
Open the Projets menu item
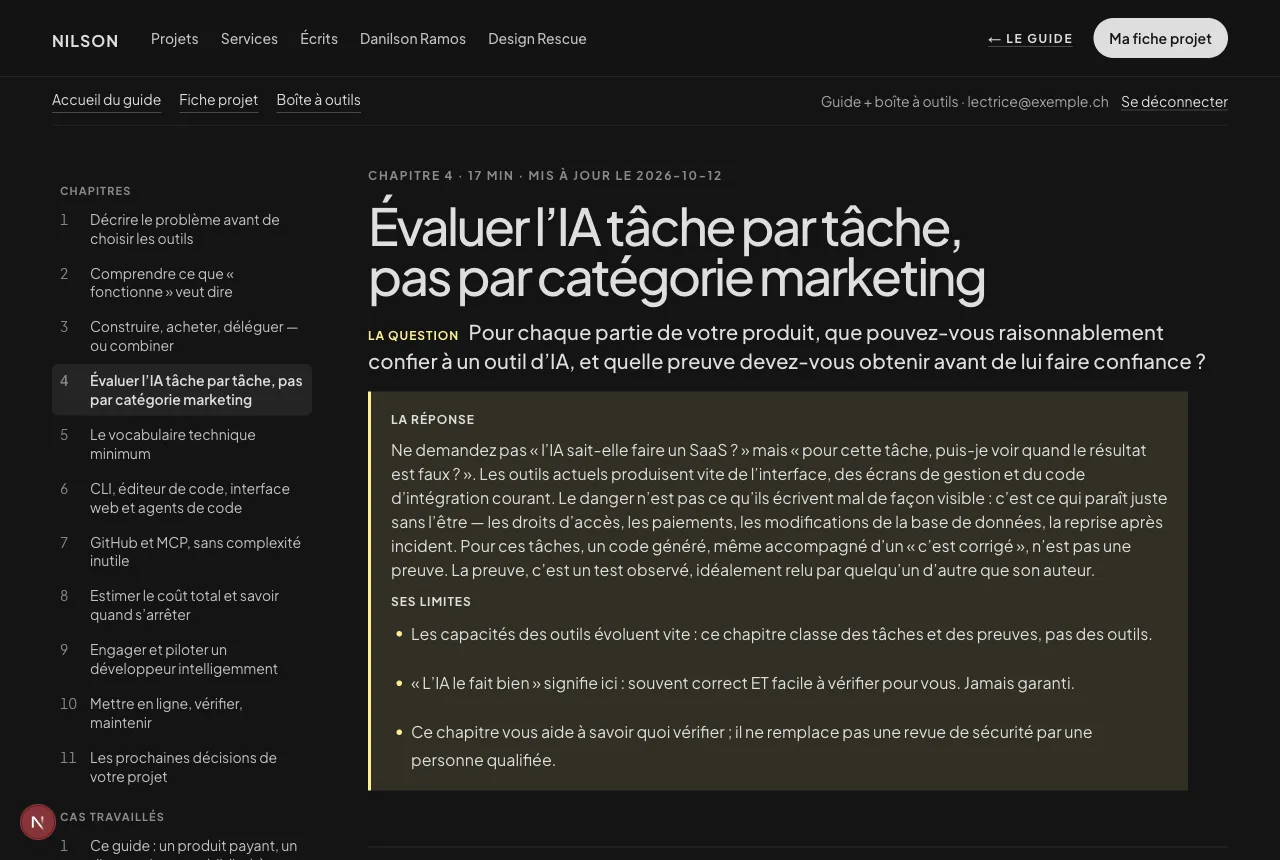[175, 39]
